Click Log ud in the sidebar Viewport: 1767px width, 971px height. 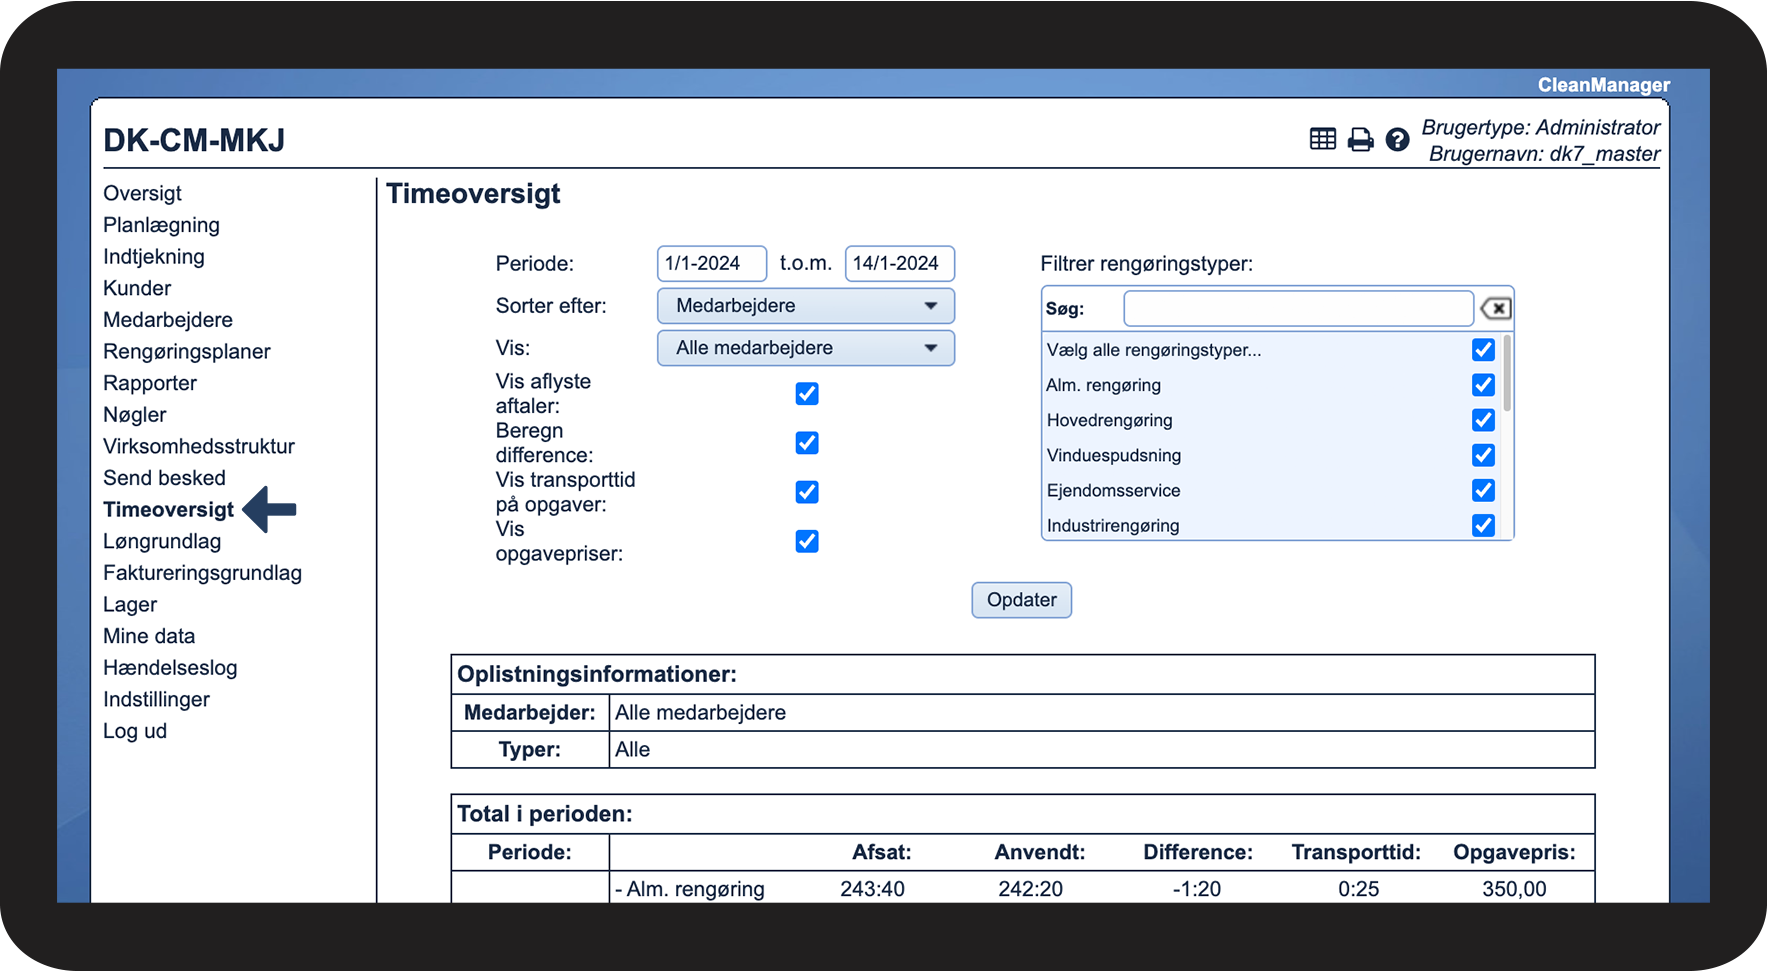[x=135, y=731]
